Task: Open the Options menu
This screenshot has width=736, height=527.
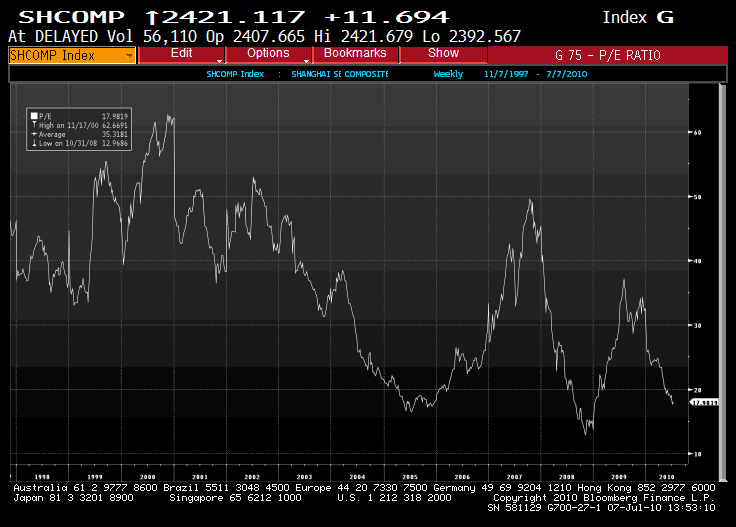Action: pos(268,53)
